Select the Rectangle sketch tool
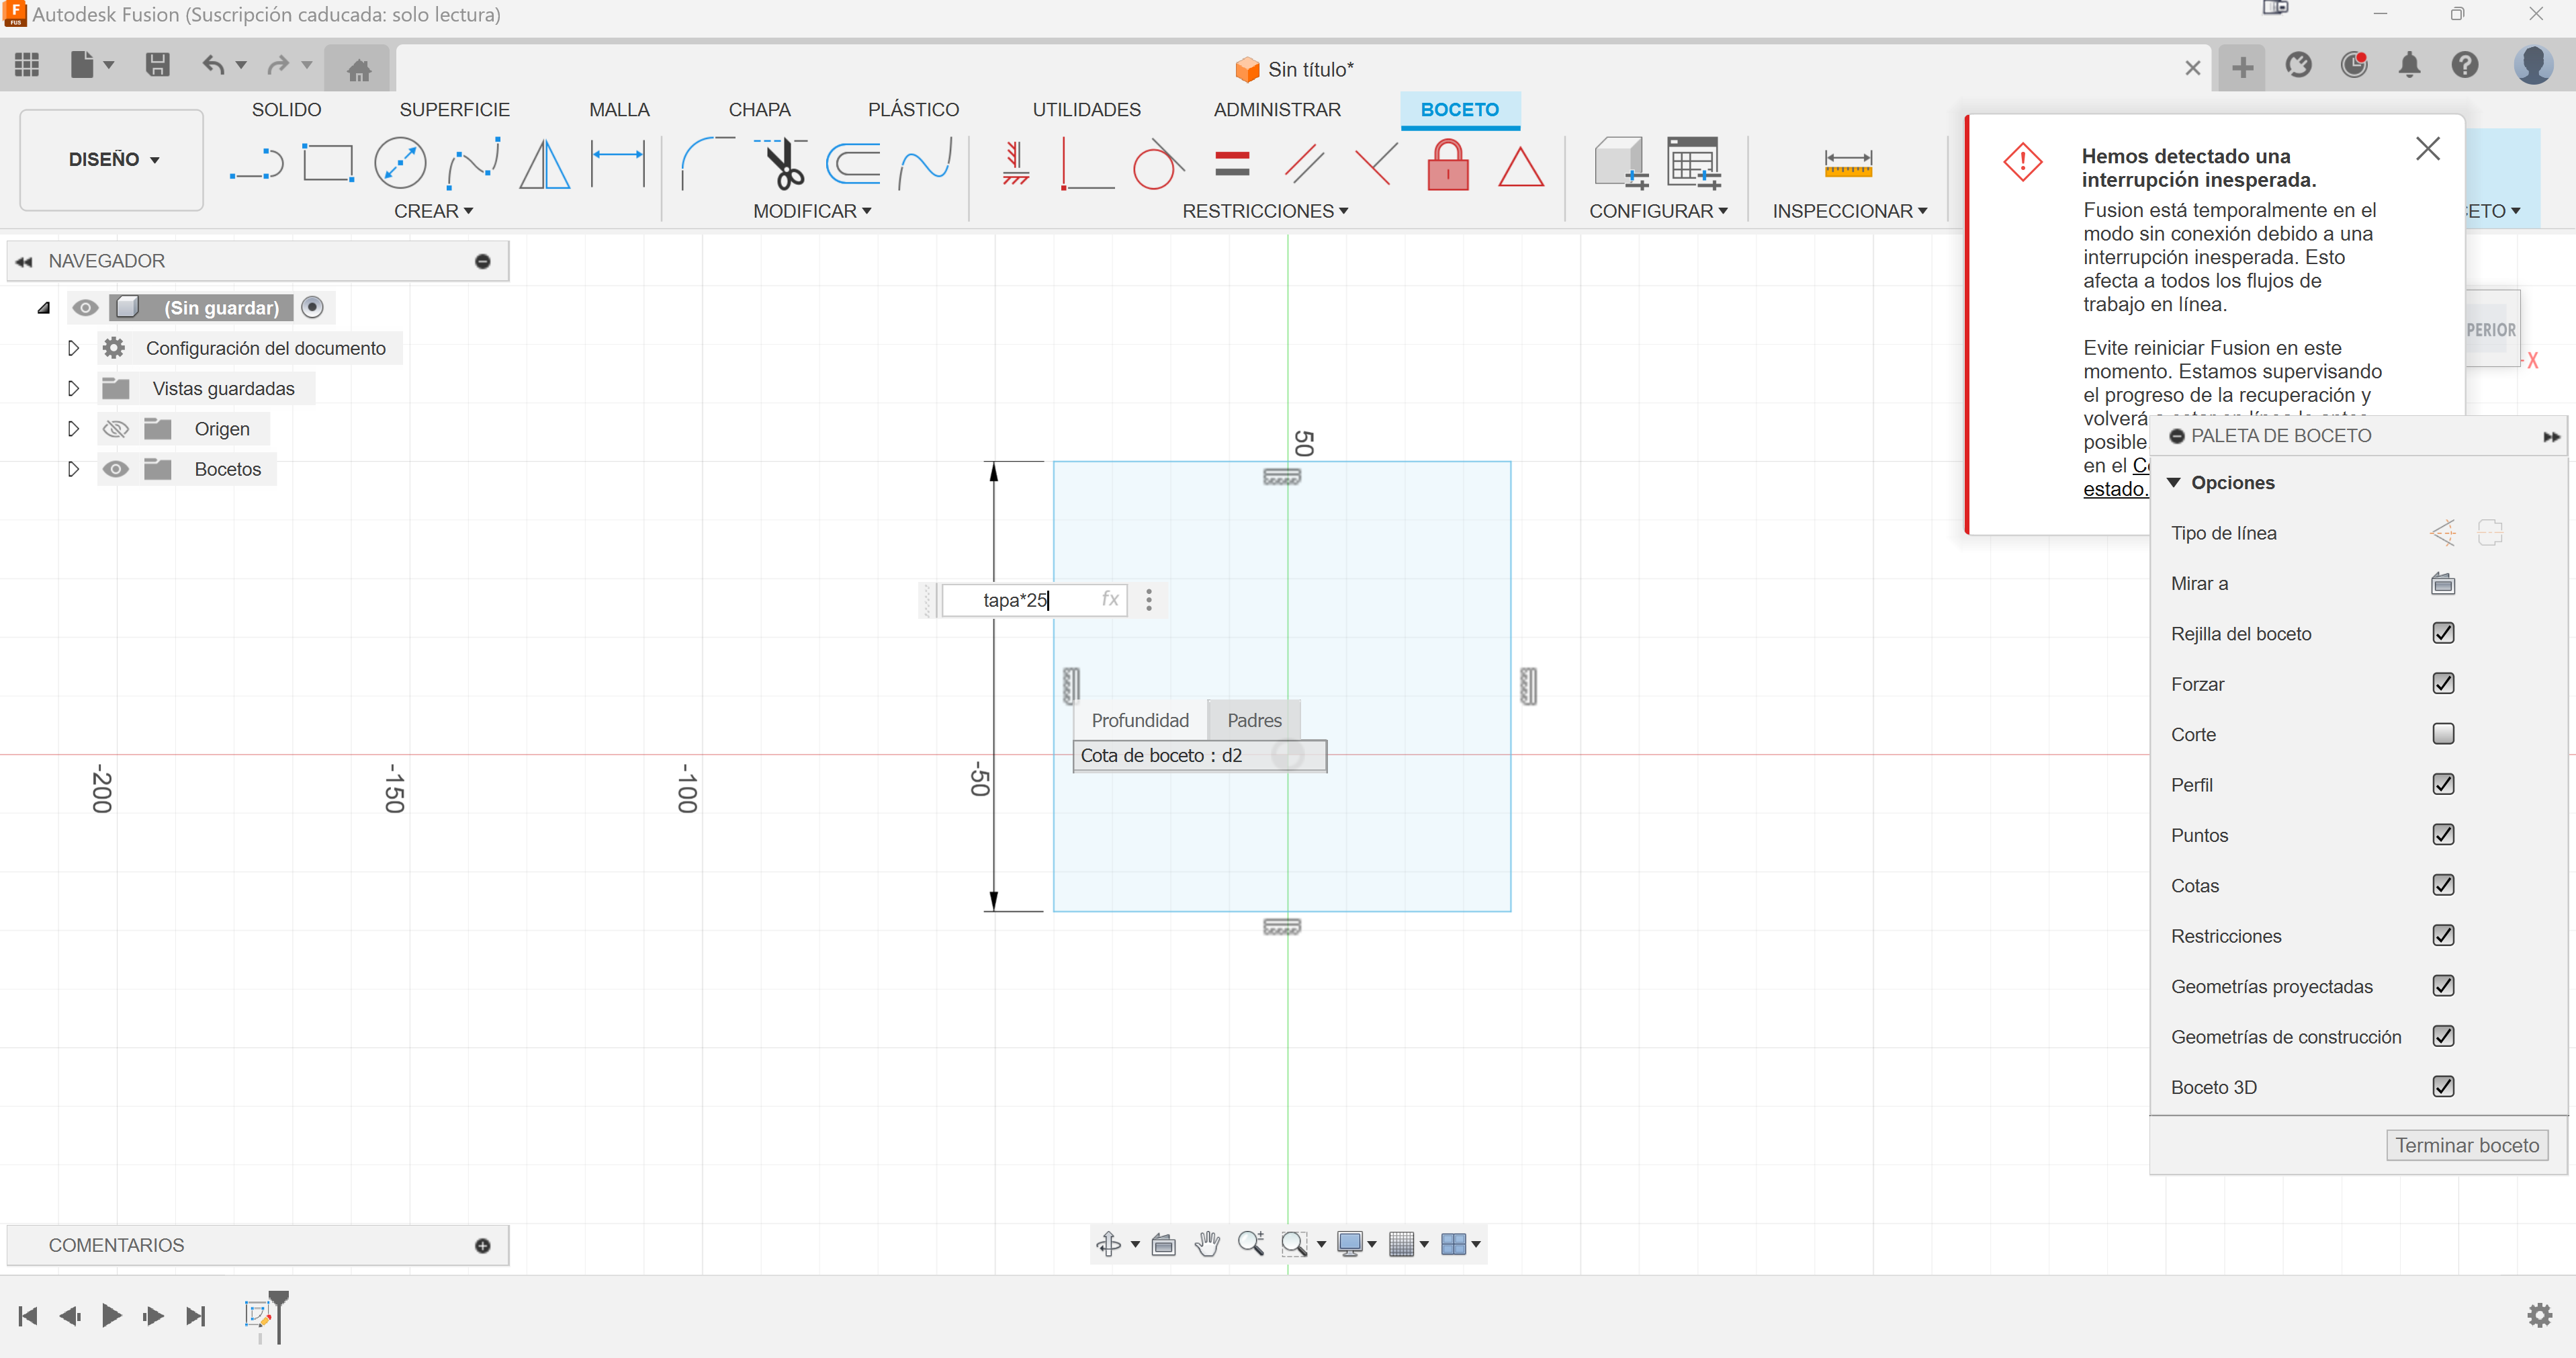 tap(328, 163)
